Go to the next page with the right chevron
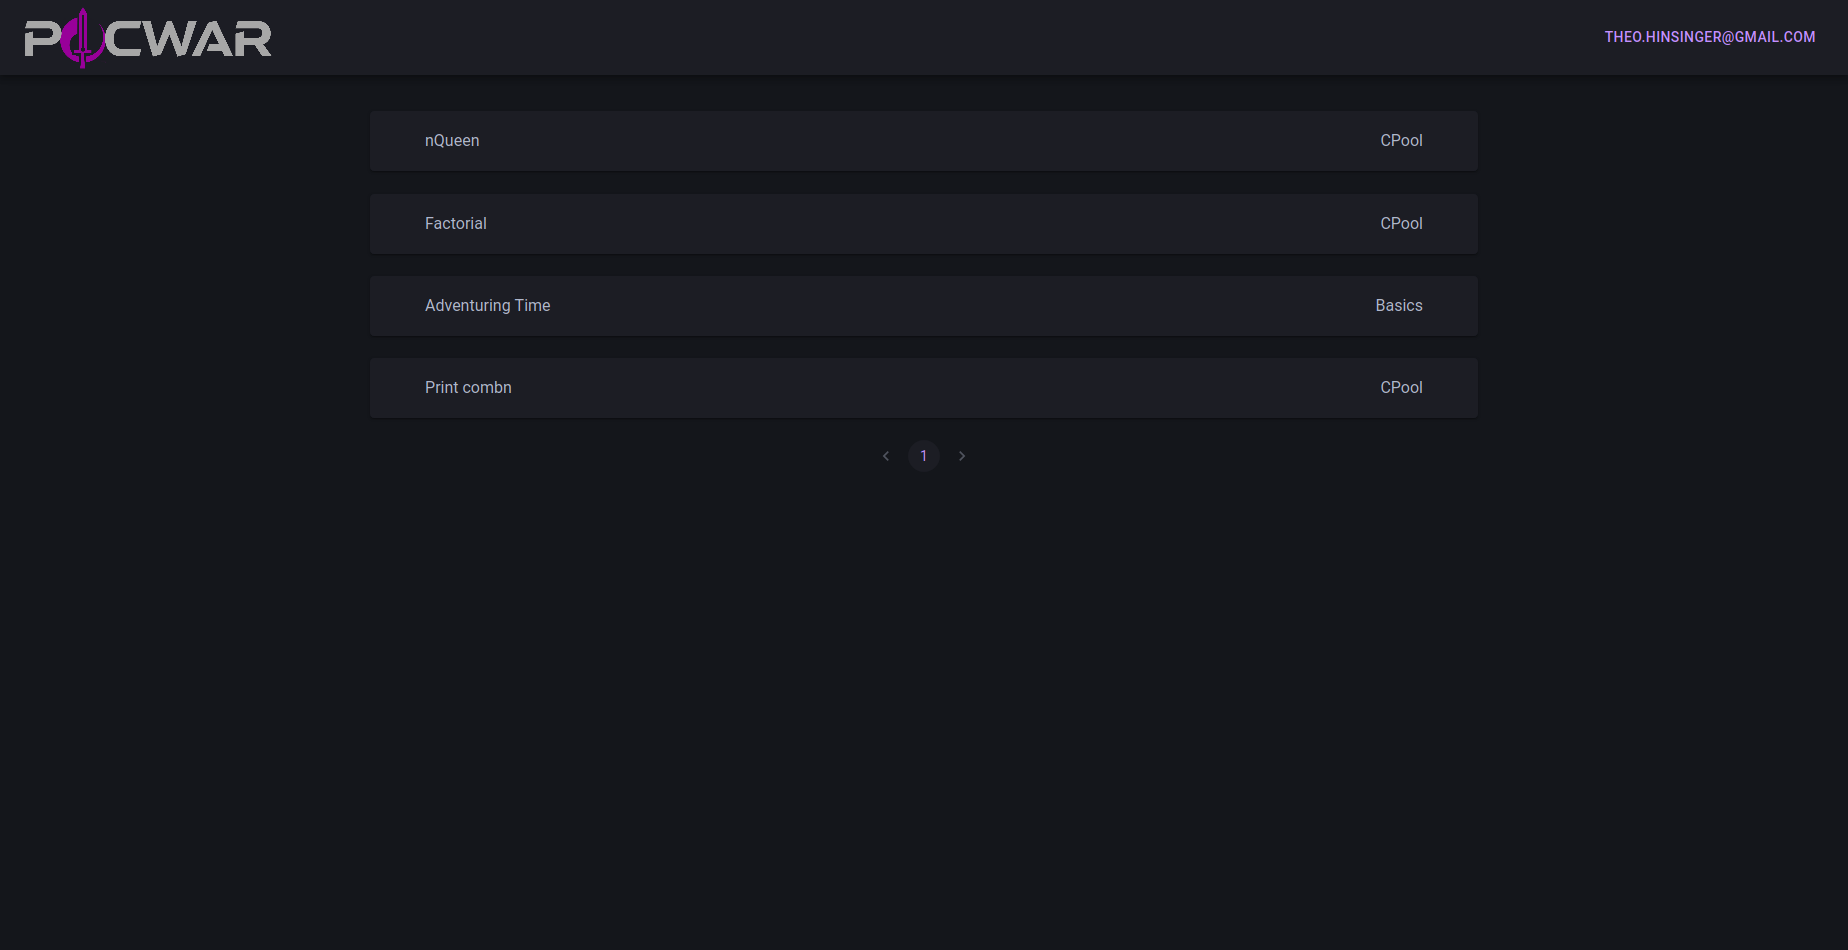The height and width of the screenshot is (950, 1848). click(x=962, y=456)
